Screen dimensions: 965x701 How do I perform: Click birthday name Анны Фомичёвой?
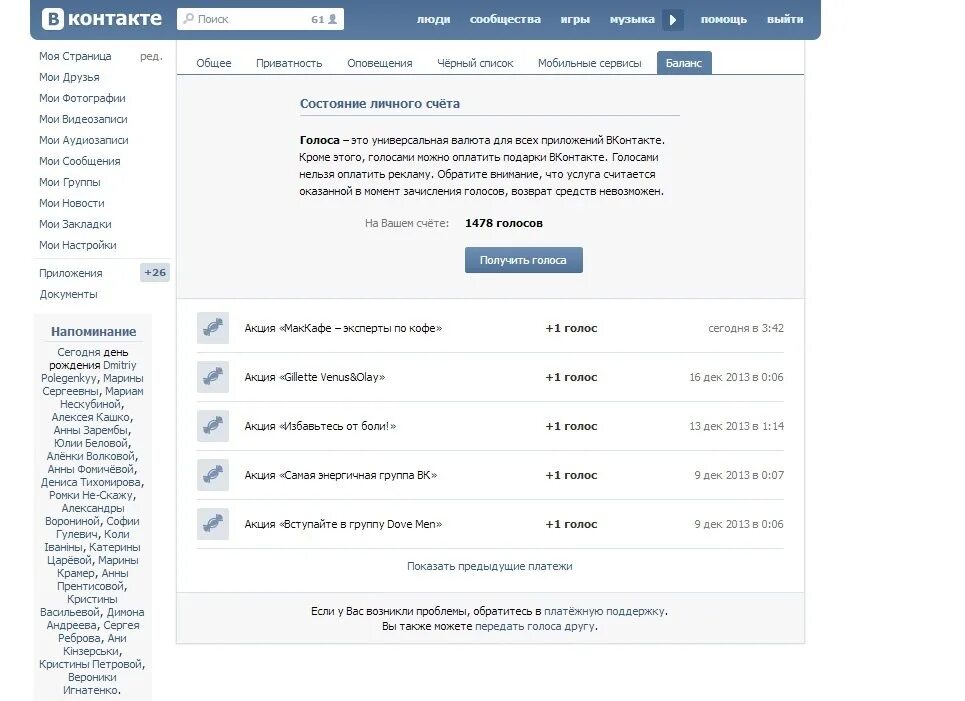[91, 468]
